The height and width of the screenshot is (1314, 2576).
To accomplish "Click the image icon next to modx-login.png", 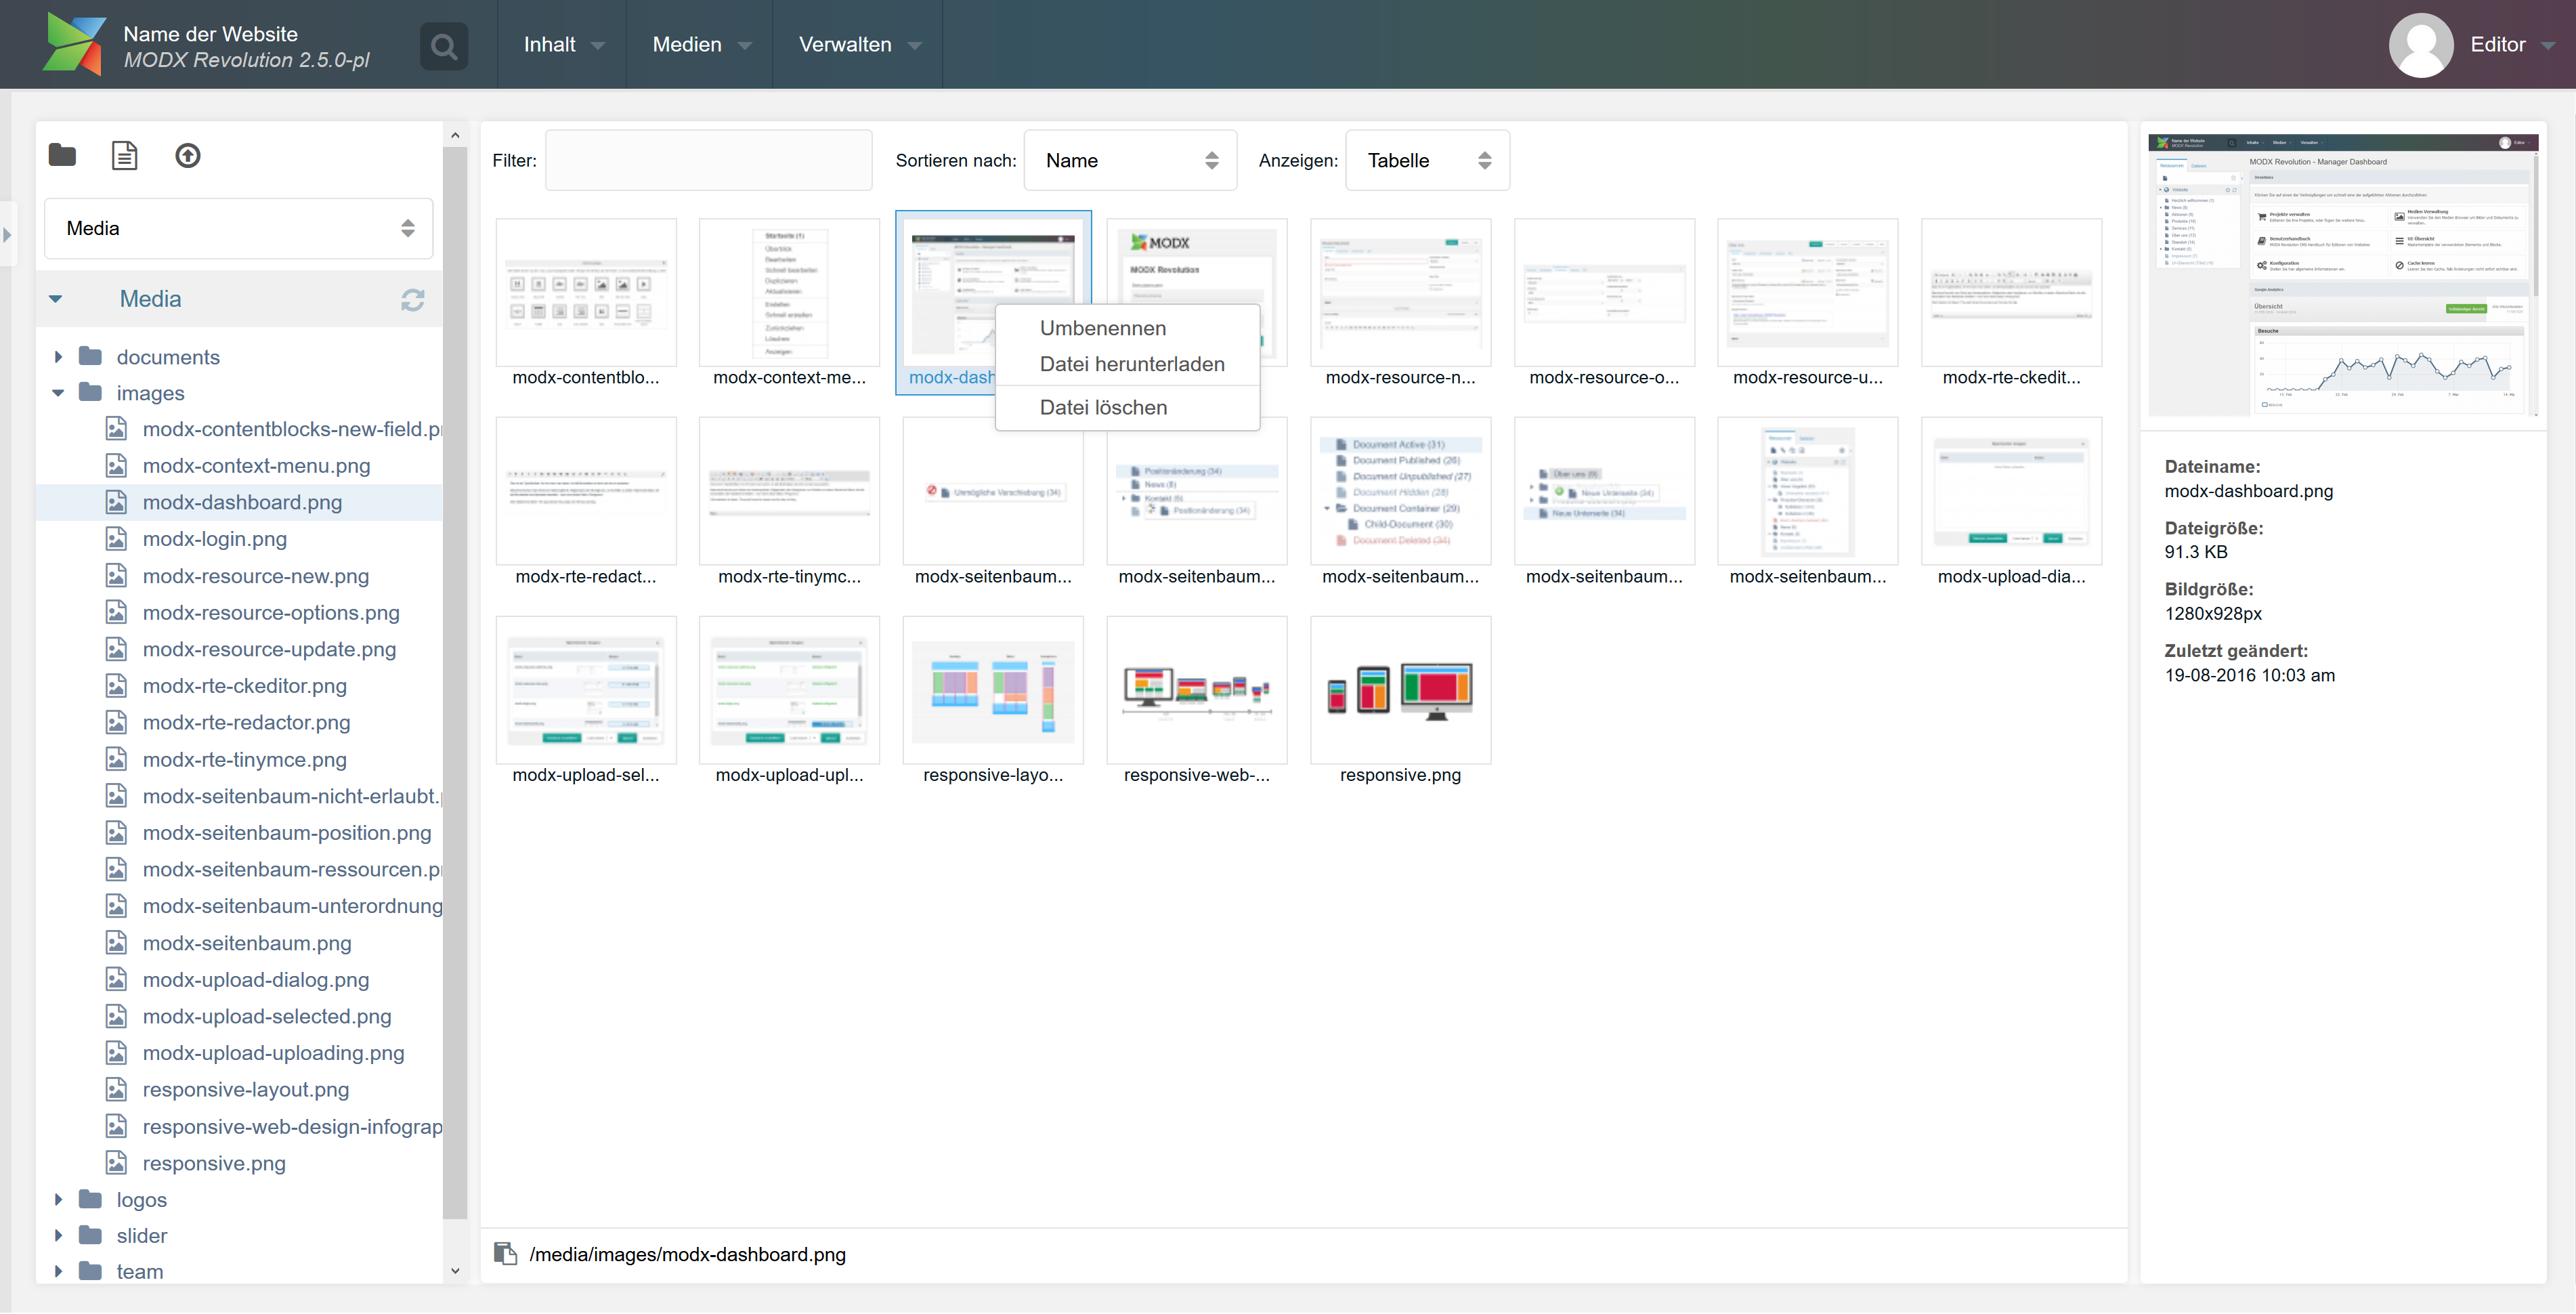I will pyautogui.click(x=117, y=538).
